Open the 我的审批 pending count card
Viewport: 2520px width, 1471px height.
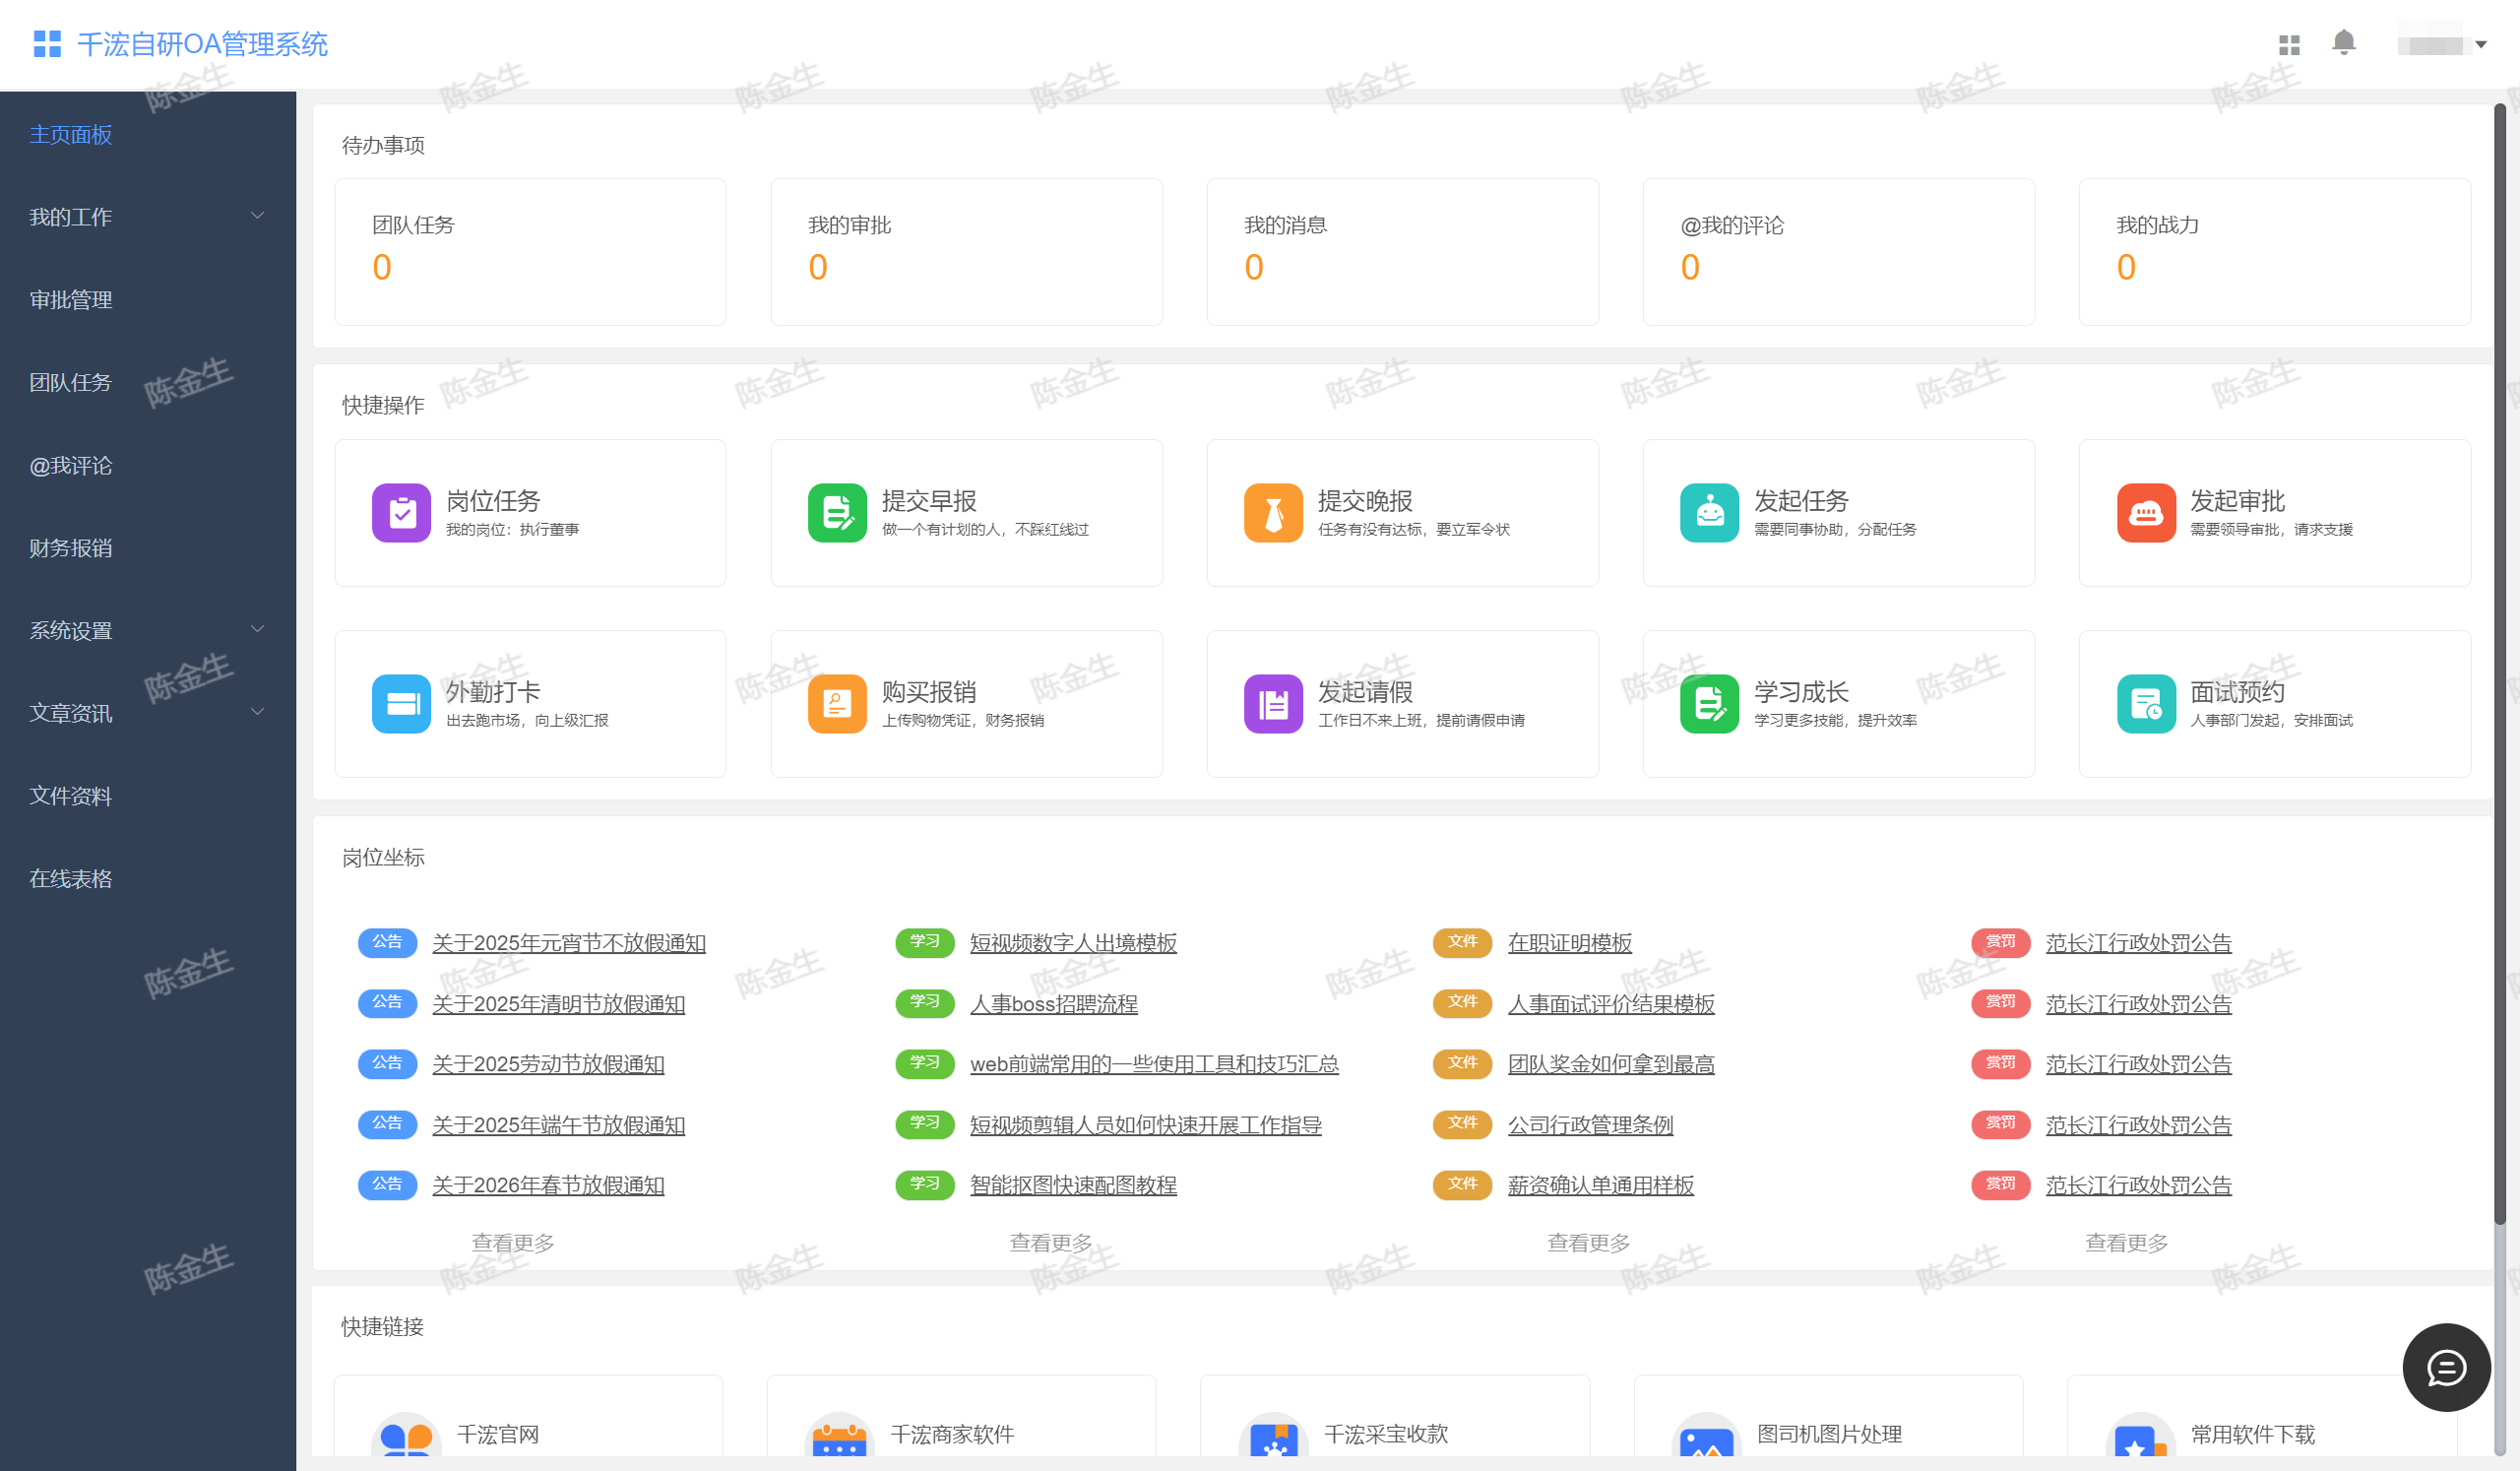pyautogui.click(x=966, y=252)
